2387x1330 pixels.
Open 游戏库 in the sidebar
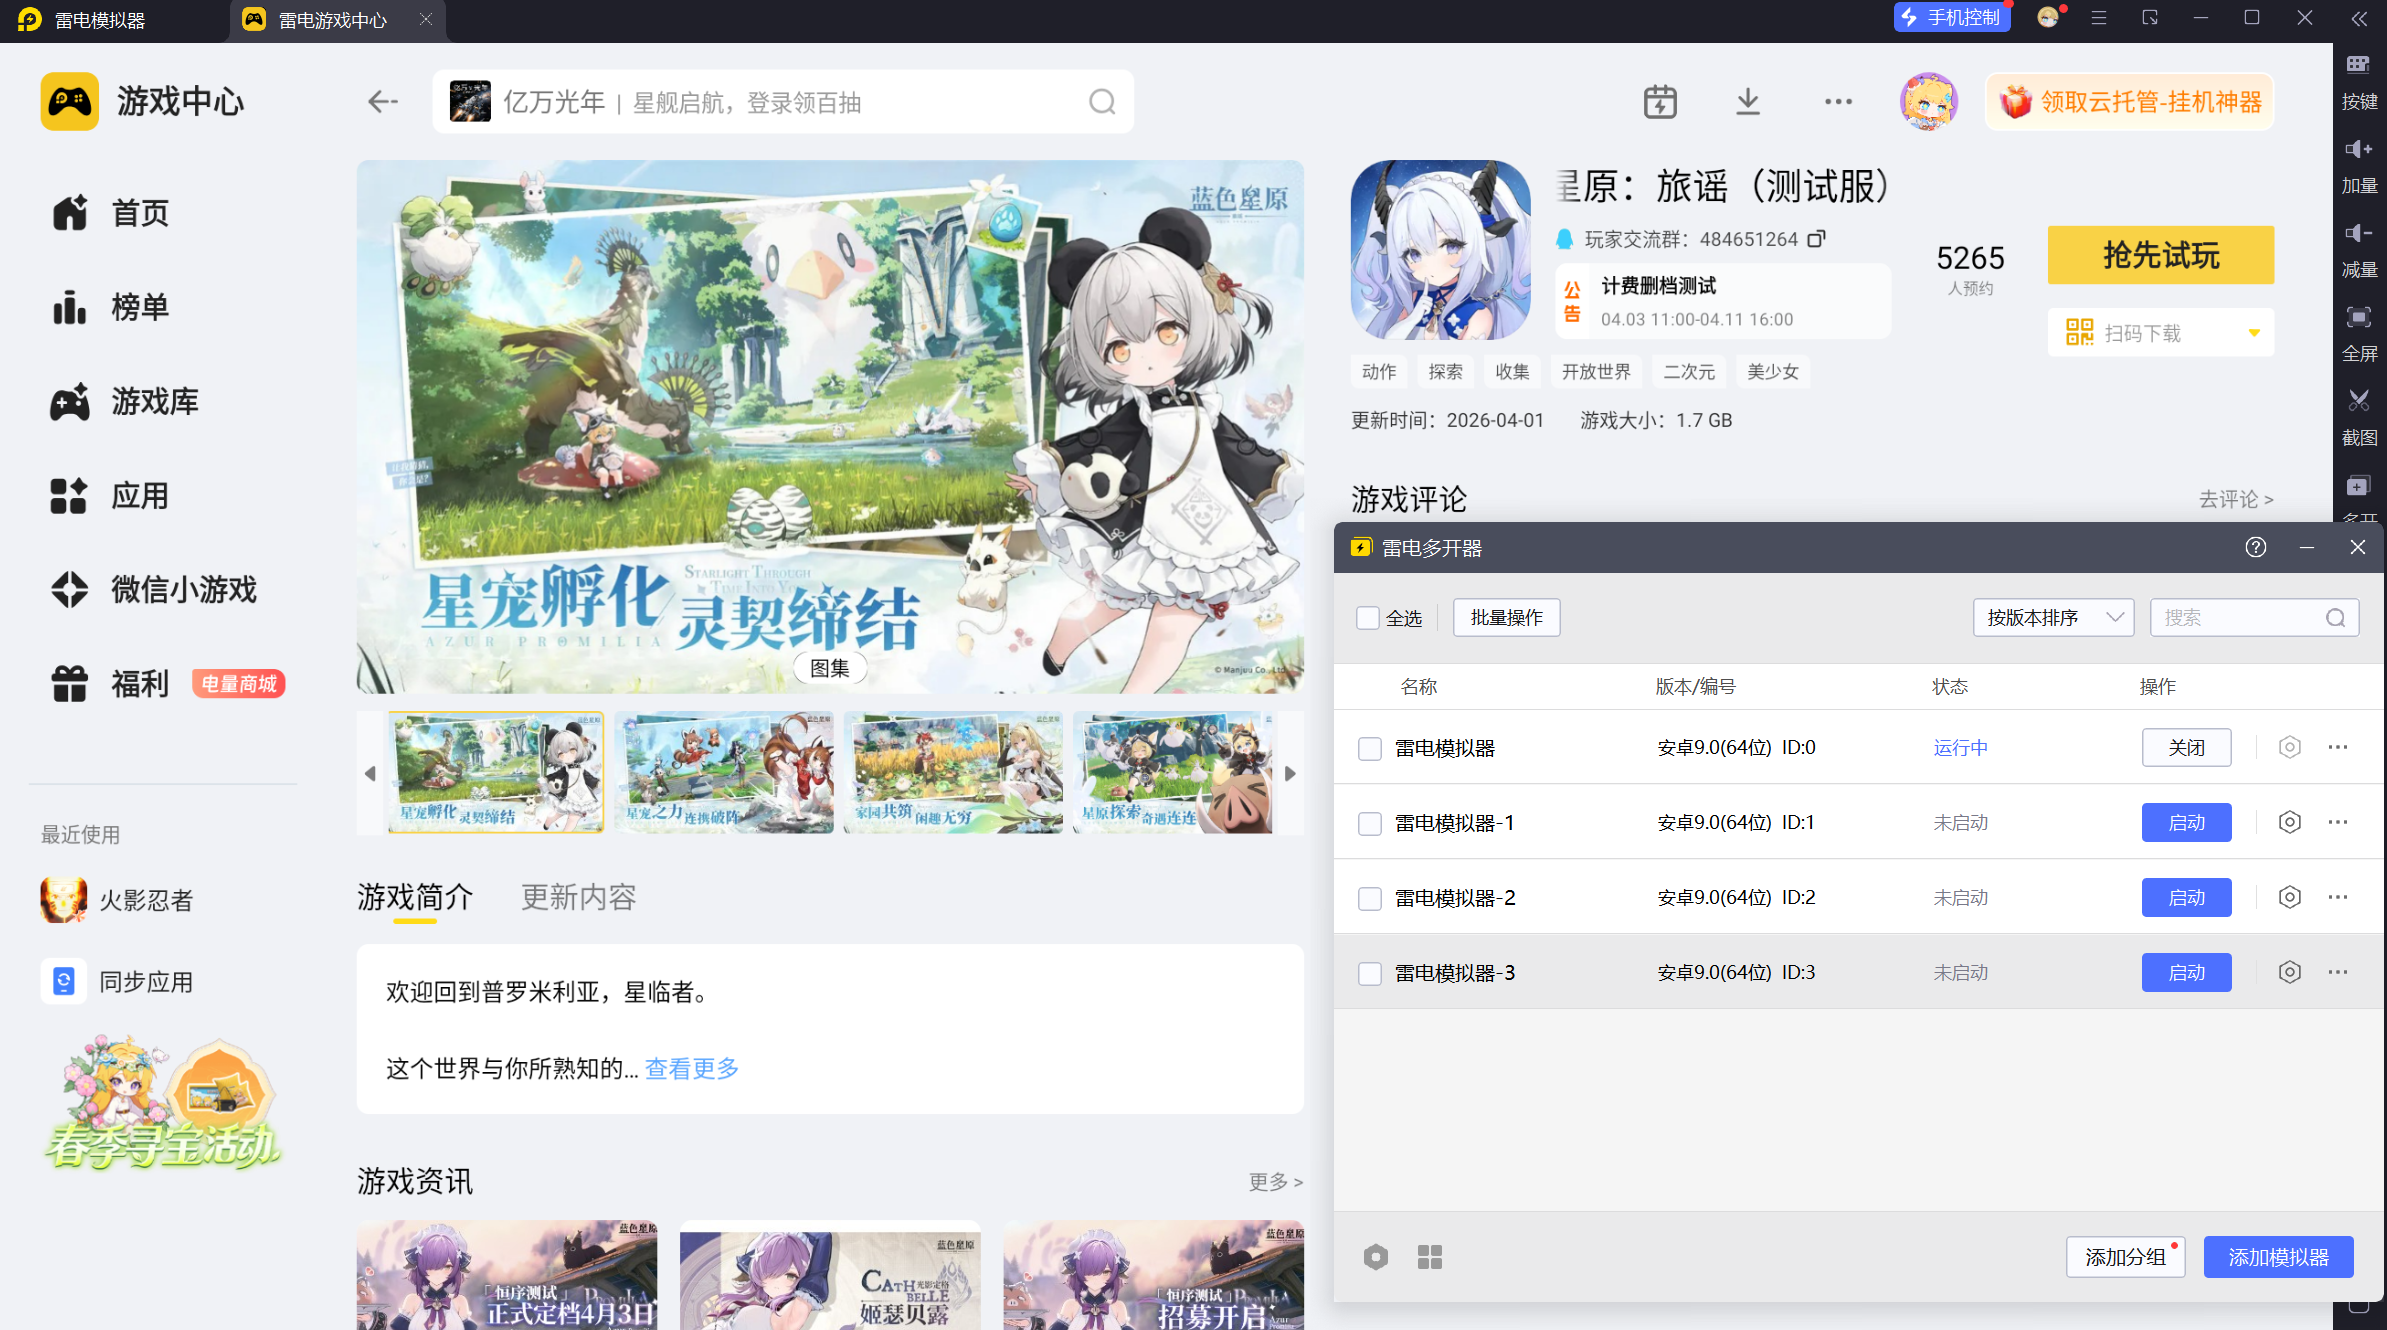pos(154,402)
